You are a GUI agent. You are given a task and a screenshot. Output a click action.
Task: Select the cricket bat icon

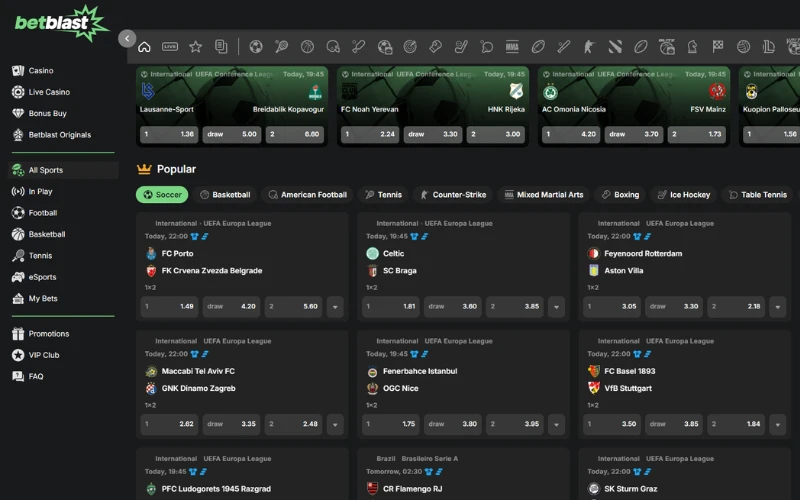[563, 47]
